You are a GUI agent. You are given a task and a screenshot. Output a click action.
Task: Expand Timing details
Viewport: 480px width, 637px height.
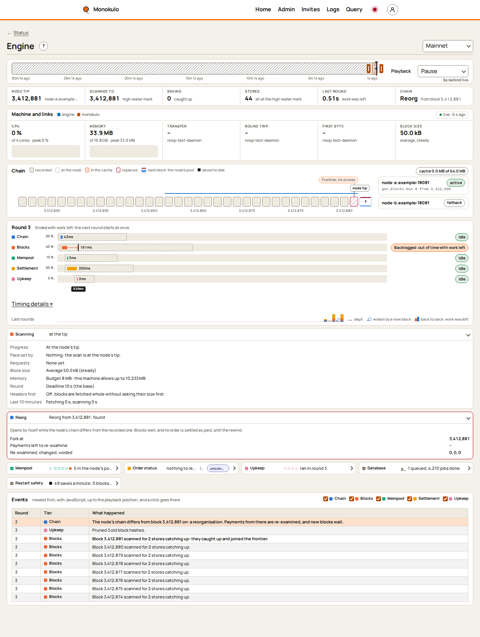coord(32,304)
